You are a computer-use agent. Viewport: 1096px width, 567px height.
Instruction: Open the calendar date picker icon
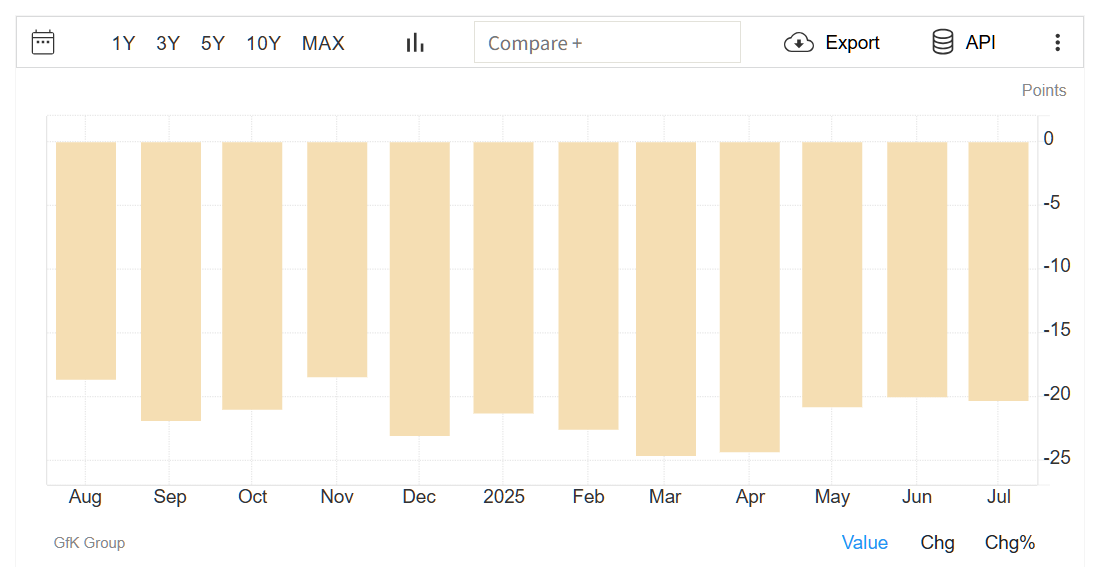tap(43, 43)
